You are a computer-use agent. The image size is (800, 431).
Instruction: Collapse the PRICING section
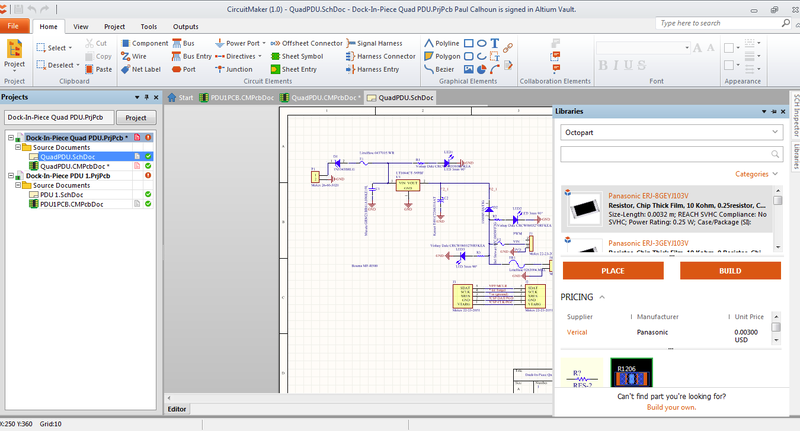pyautogui.click(x=600, y=297)
